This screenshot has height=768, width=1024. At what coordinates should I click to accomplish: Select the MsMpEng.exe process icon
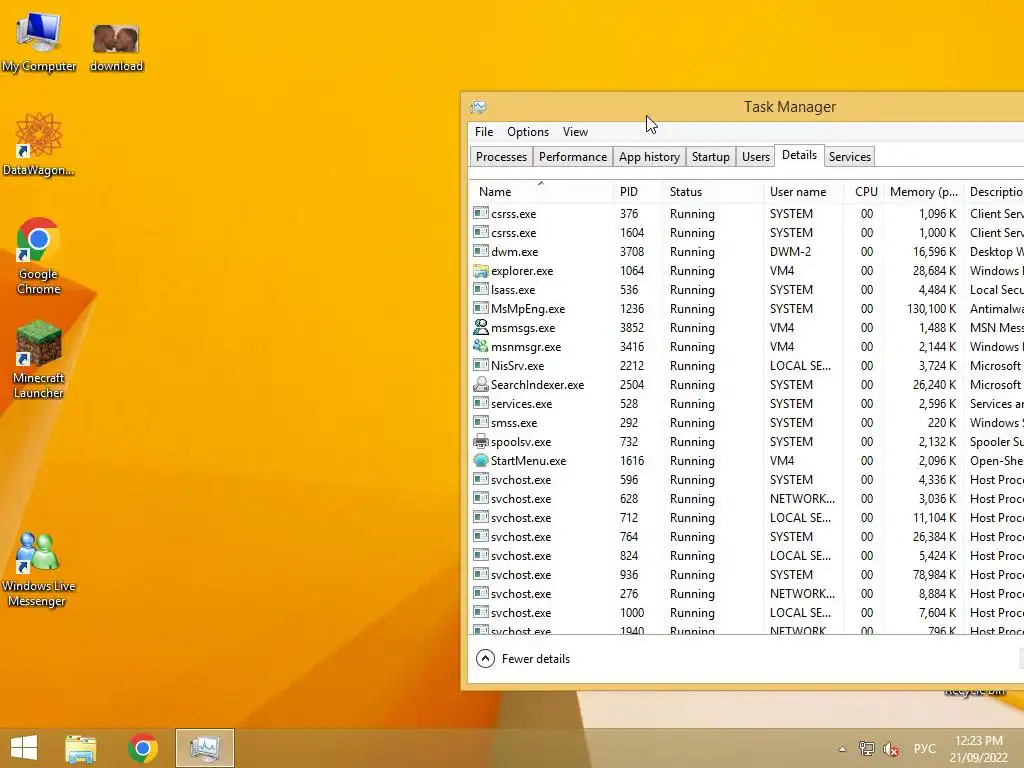481,308
